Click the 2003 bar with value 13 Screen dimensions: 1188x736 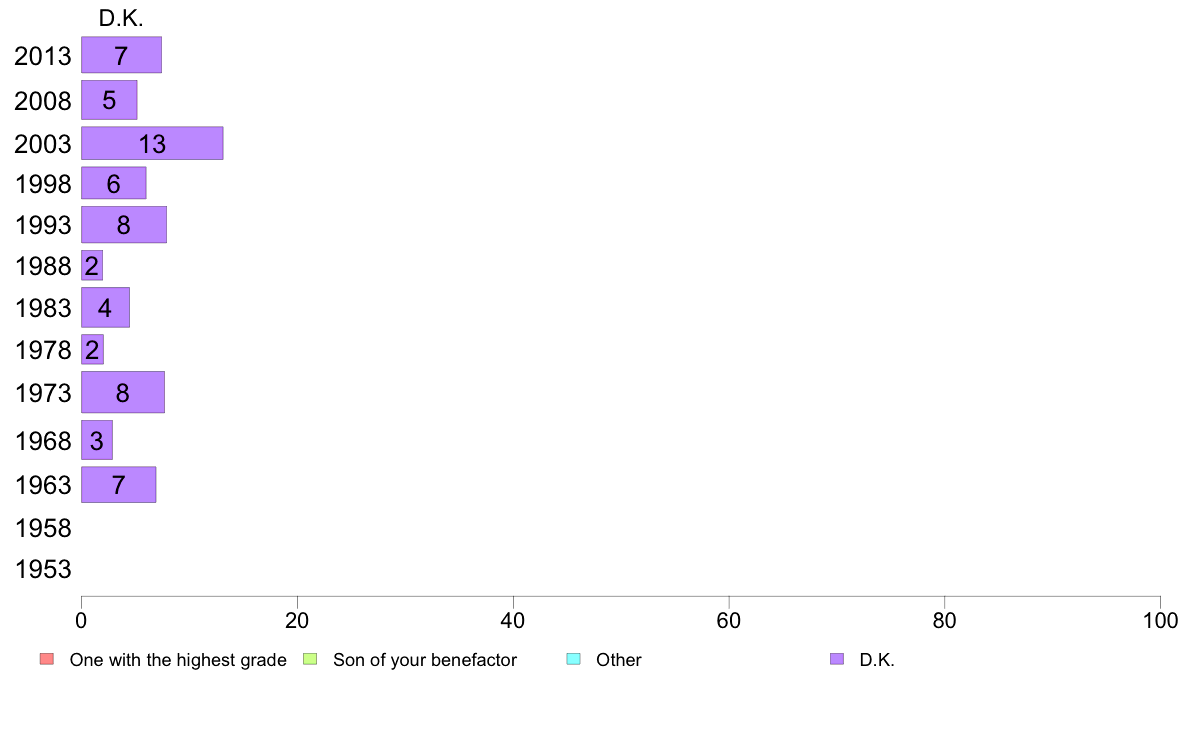152,143
